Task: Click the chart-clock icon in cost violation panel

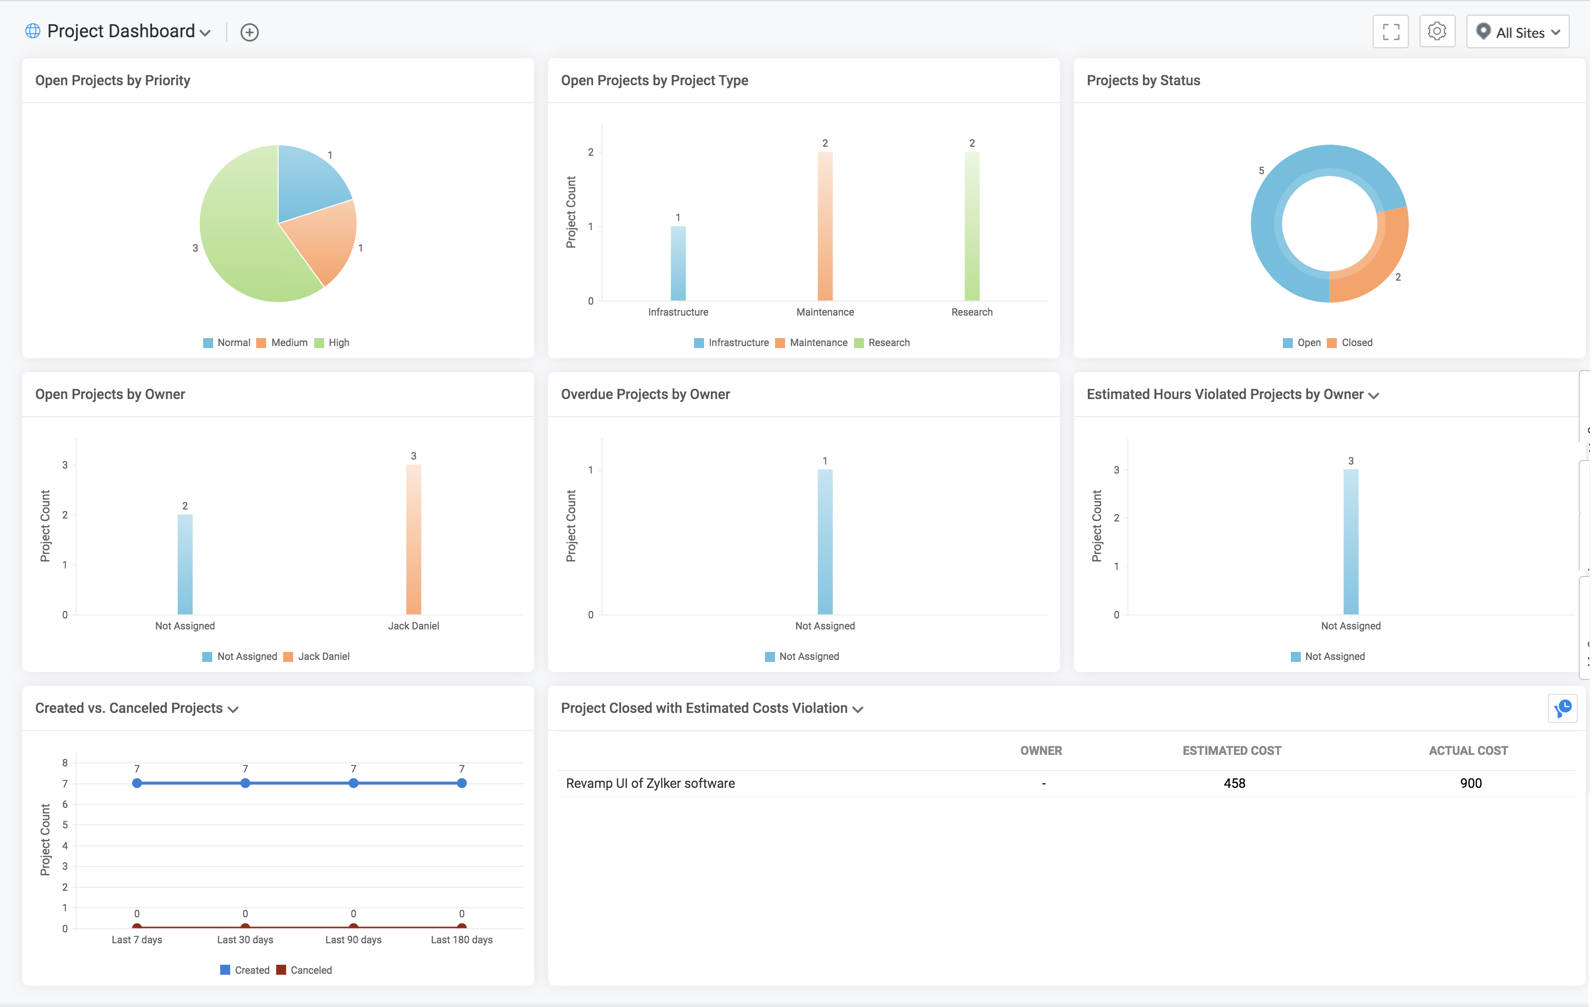Action: pyautogui.click(x=1563, y=709)
